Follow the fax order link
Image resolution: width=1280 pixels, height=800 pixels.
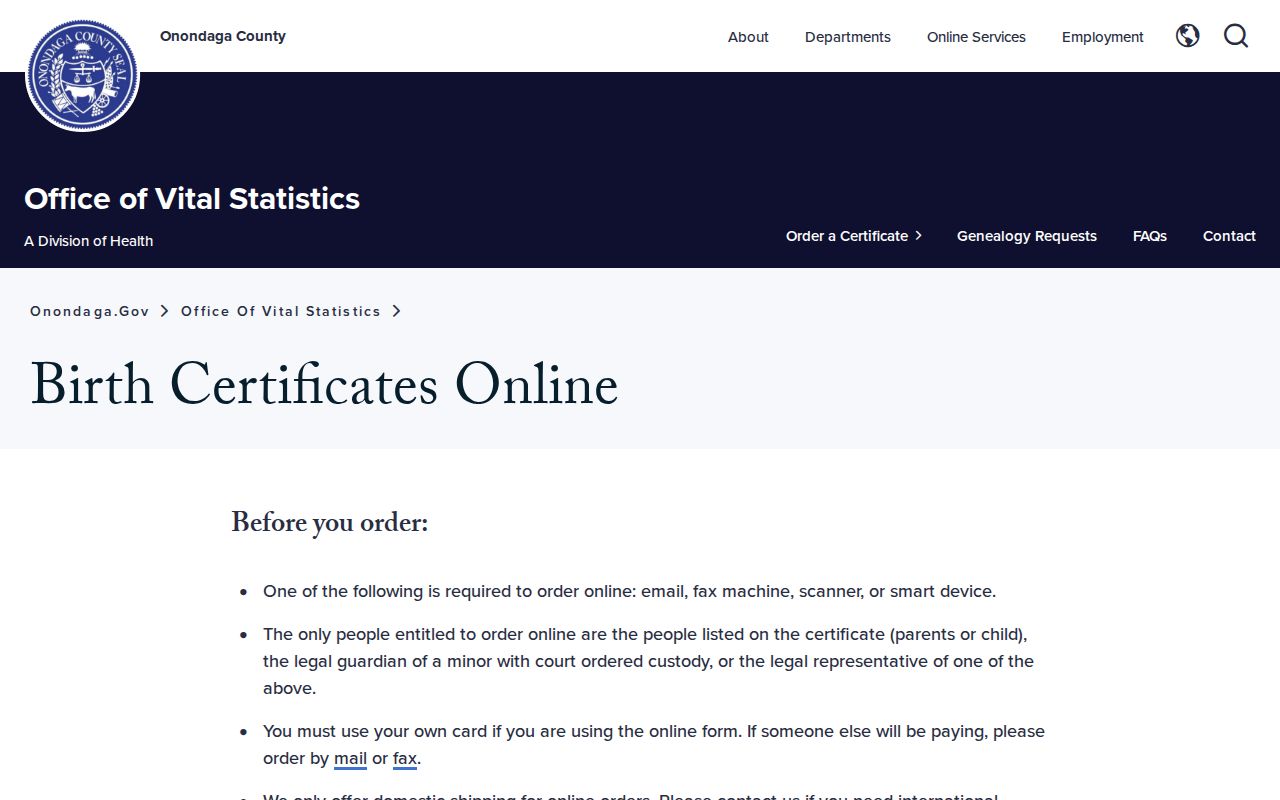(404, 759)
